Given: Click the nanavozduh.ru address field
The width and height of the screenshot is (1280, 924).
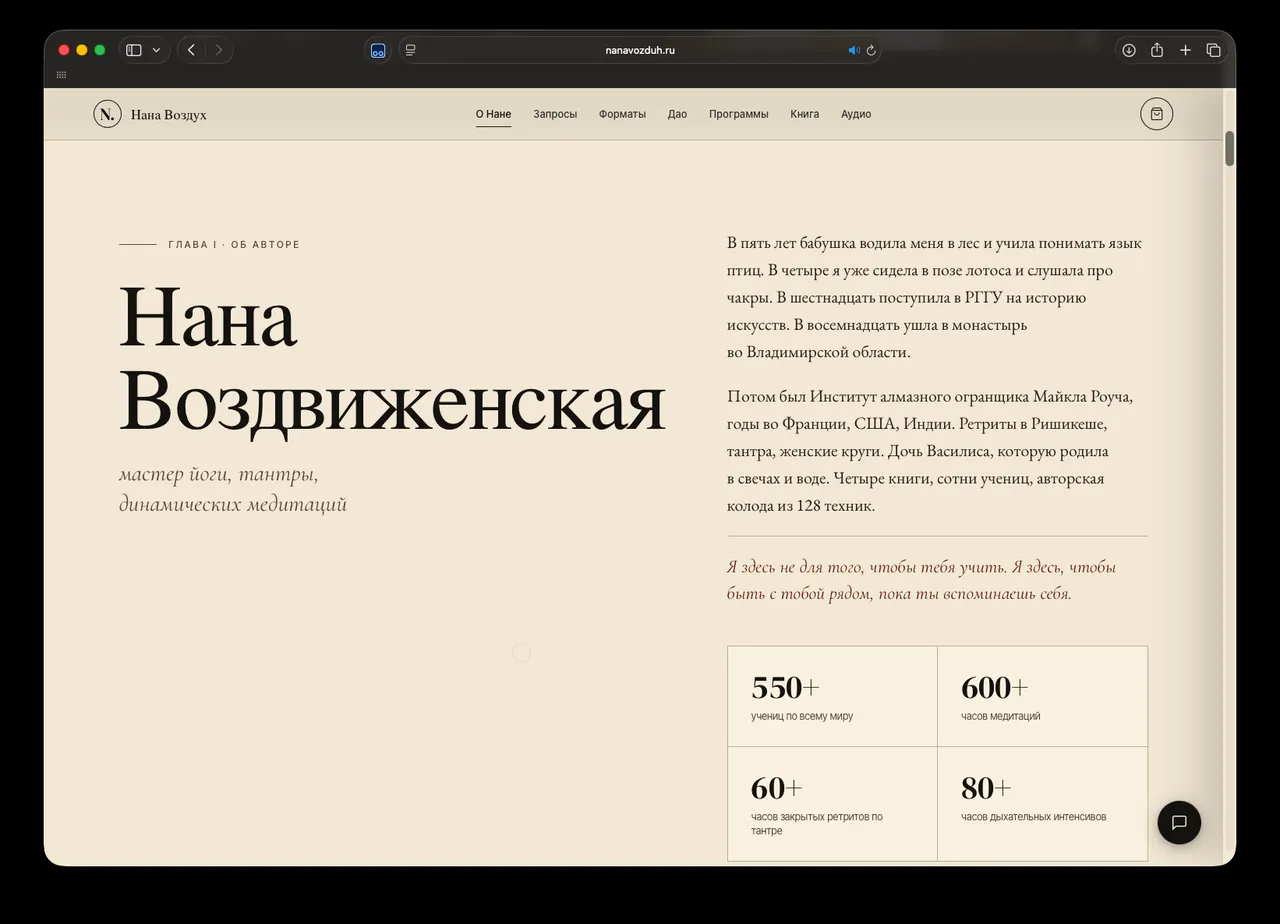Looking at the screenshot, I should point(640,50).
